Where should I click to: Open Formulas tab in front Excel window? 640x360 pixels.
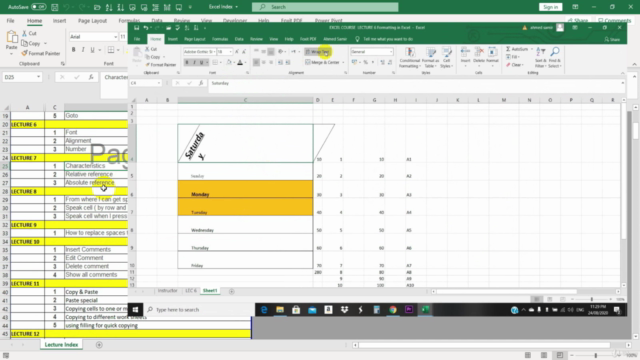pyautogui.click(x=220, y=39)
